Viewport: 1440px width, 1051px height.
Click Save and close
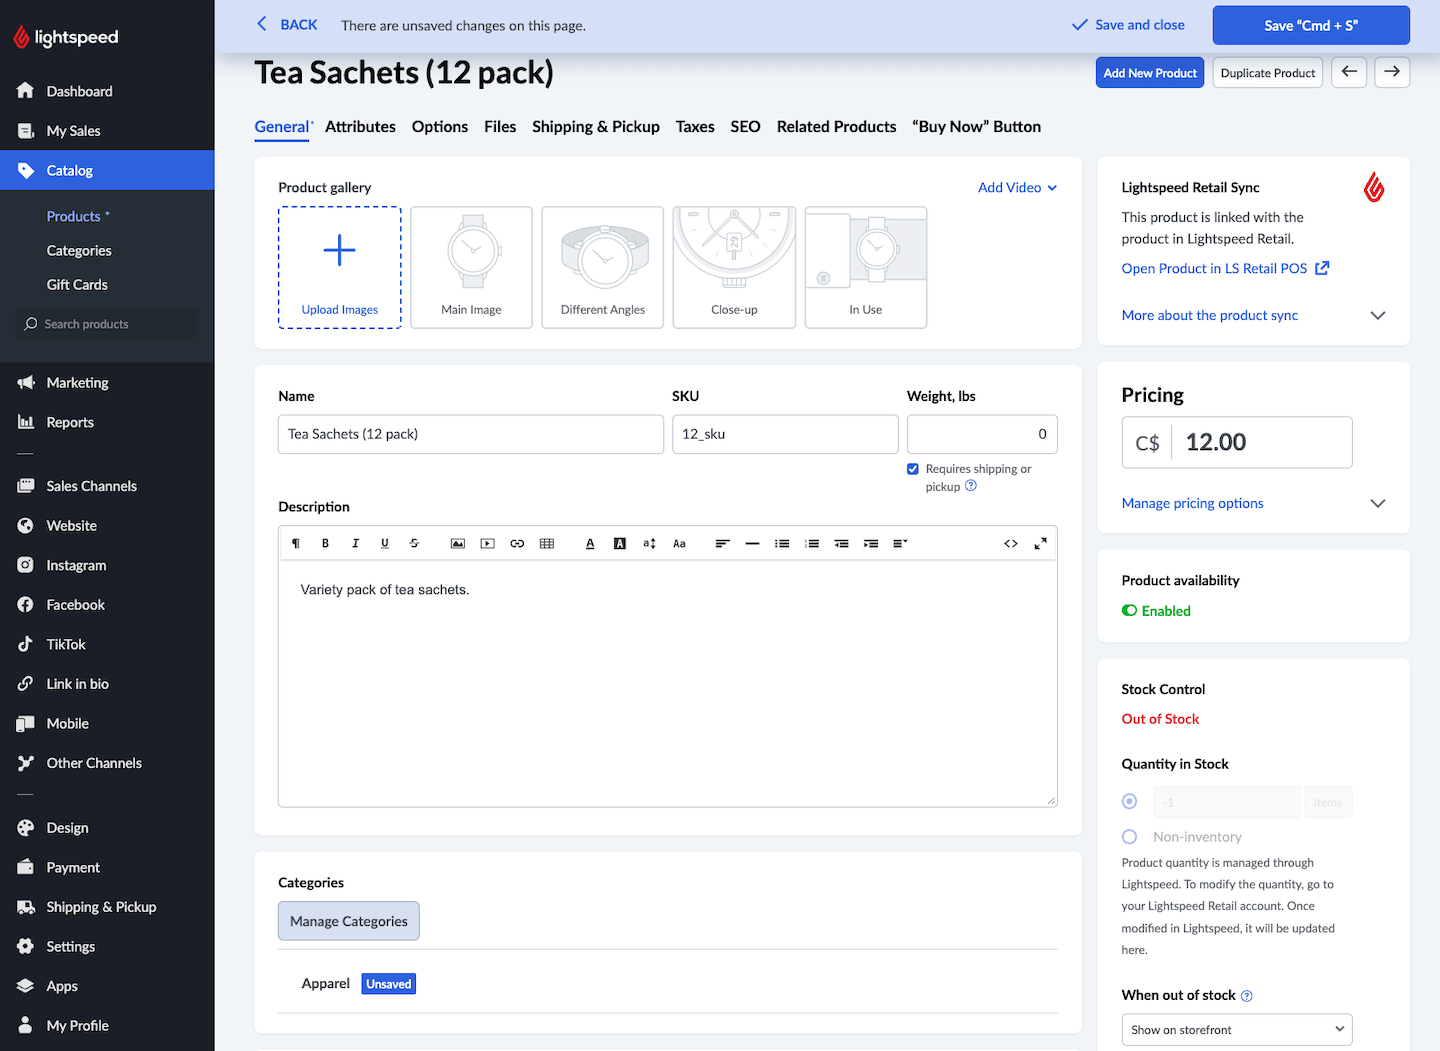pyautogui.click(x=1128, y=25)
